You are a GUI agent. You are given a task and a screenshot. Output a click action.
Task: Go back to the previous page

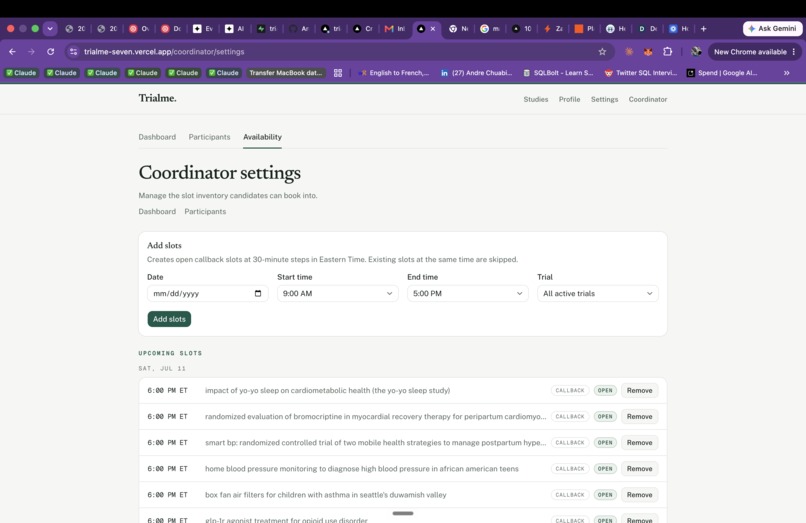pos(12,51)
